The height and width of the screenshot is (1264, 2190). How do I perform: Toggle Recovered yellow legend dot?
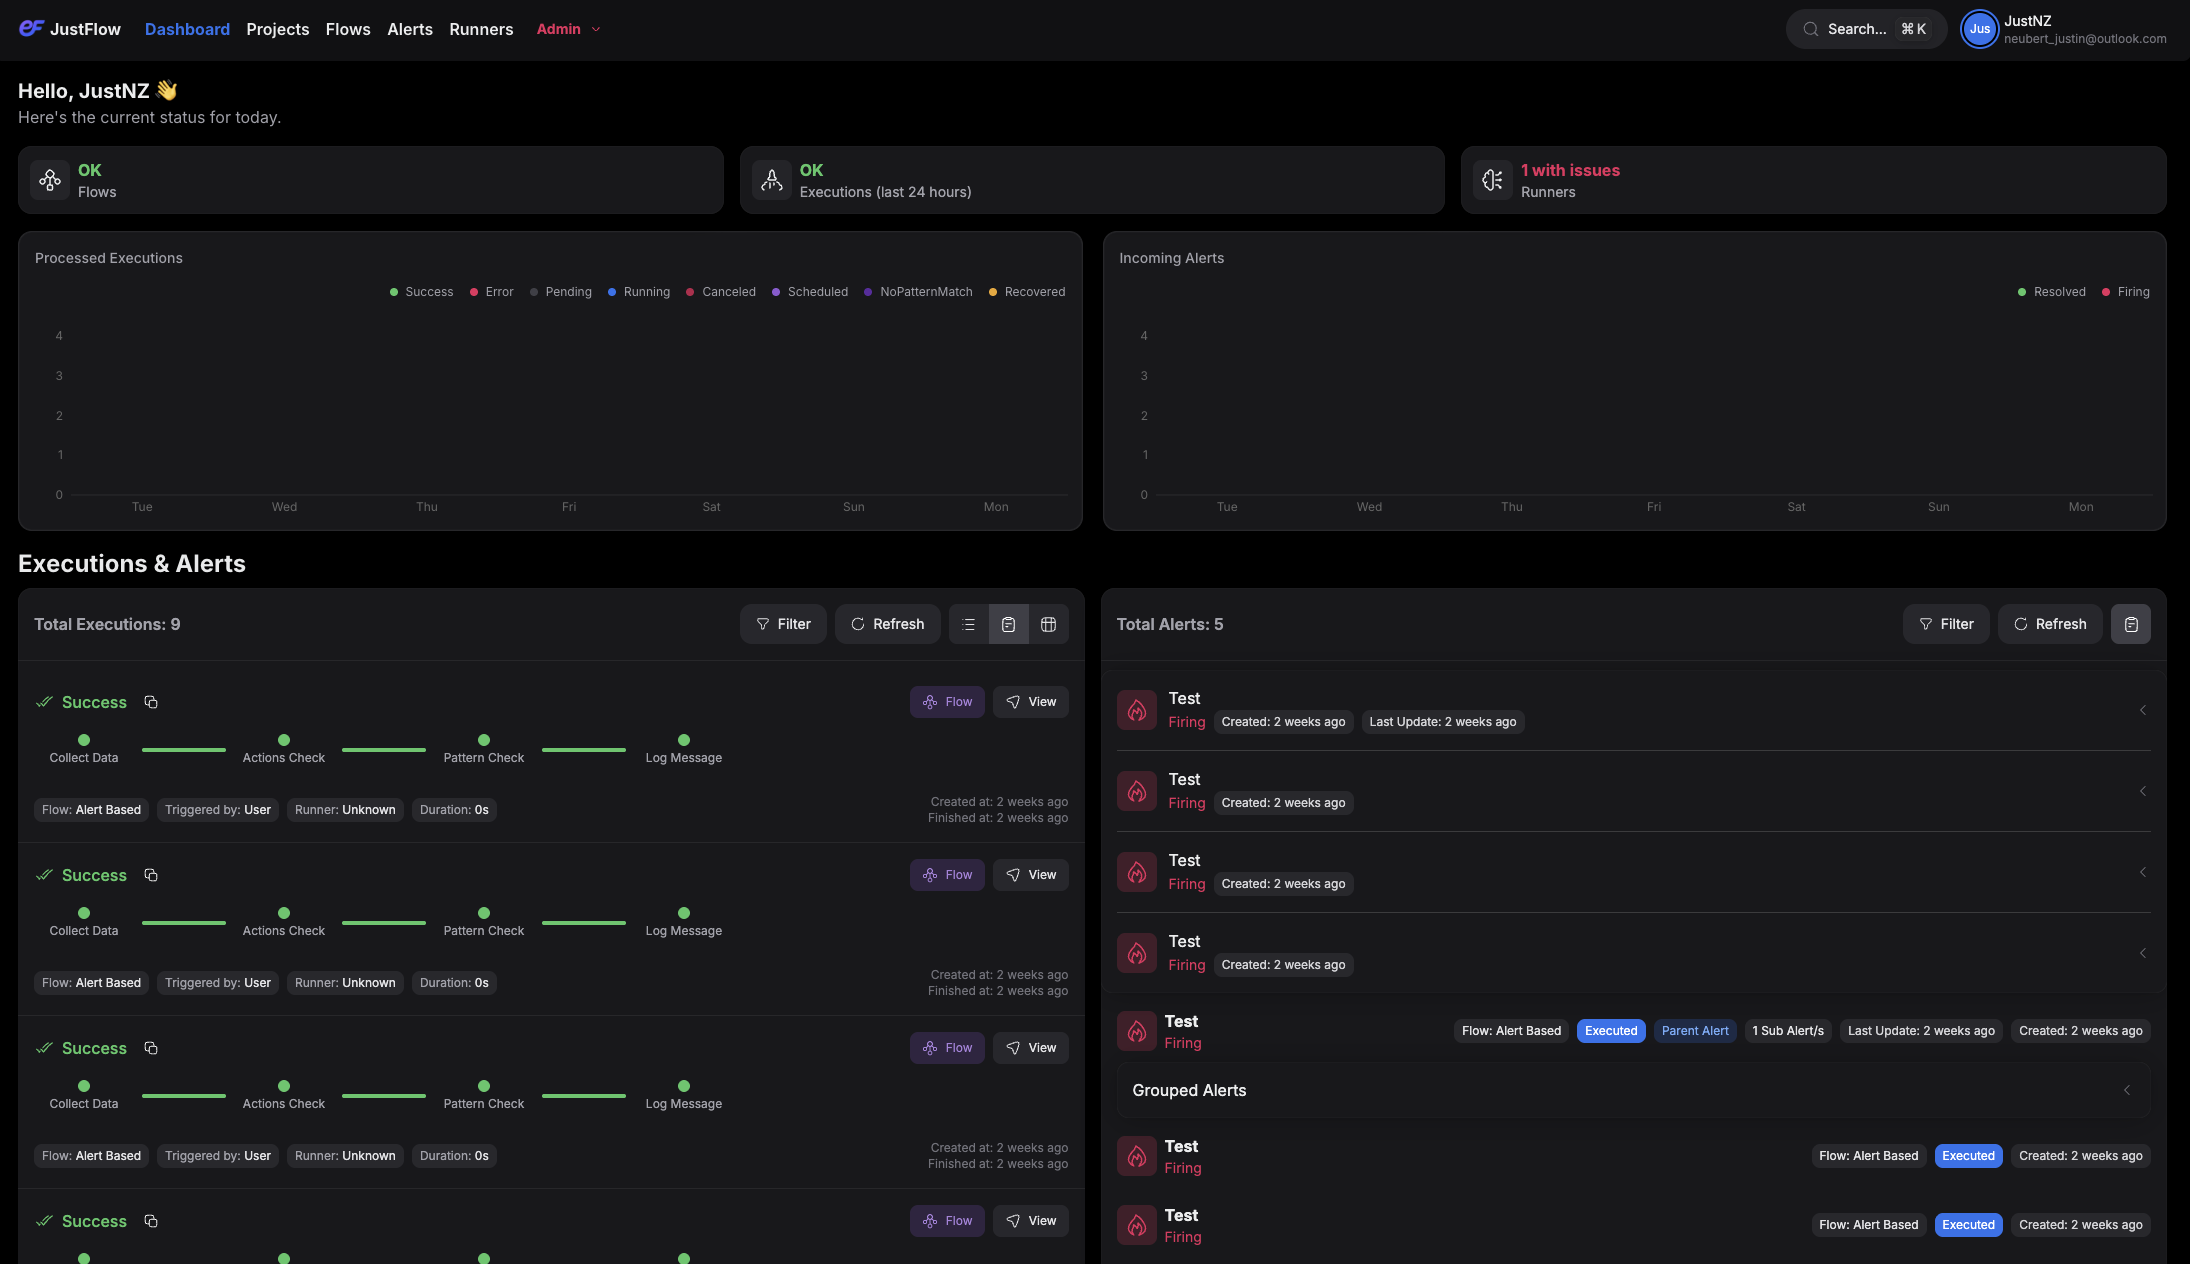coord(993,292)
